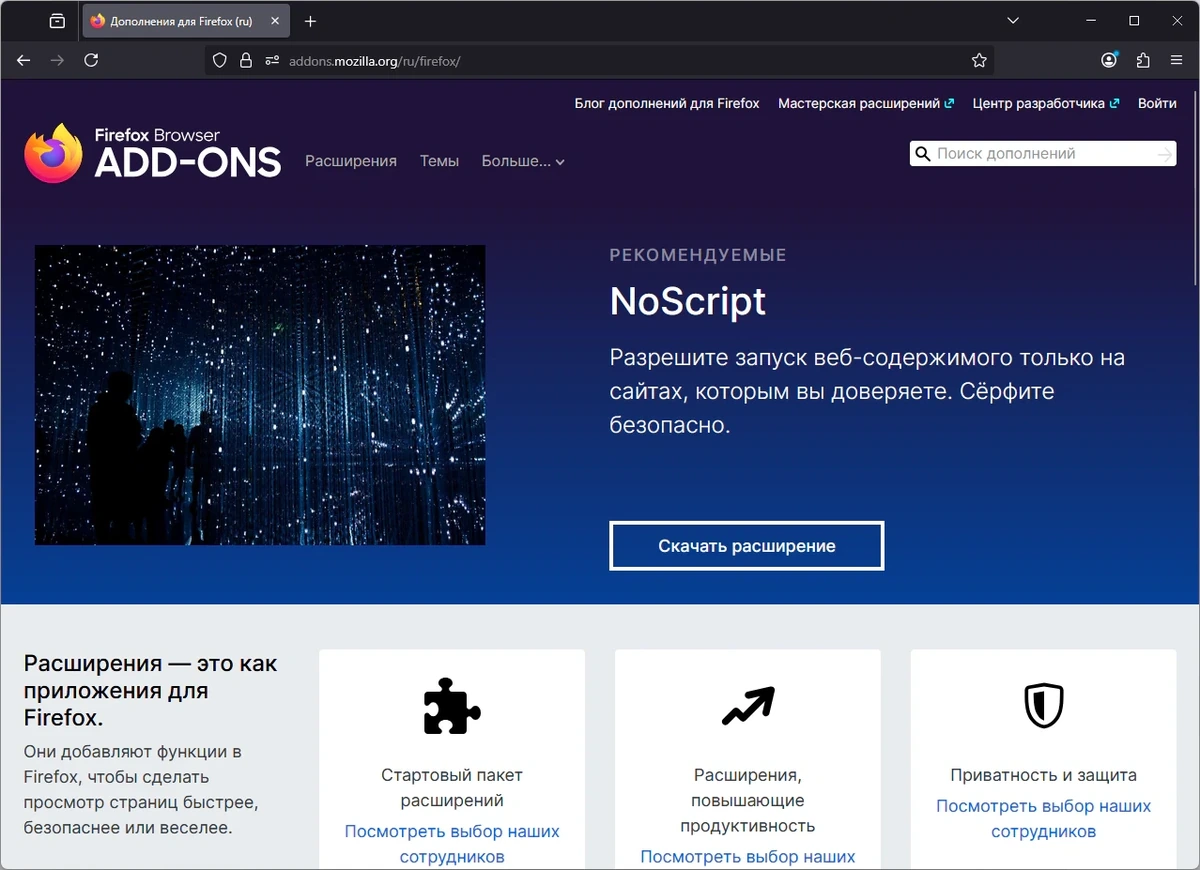Go back with the back arrow
The width and height of the screenshot is (1200, 870).
click(x=24, y=60)
